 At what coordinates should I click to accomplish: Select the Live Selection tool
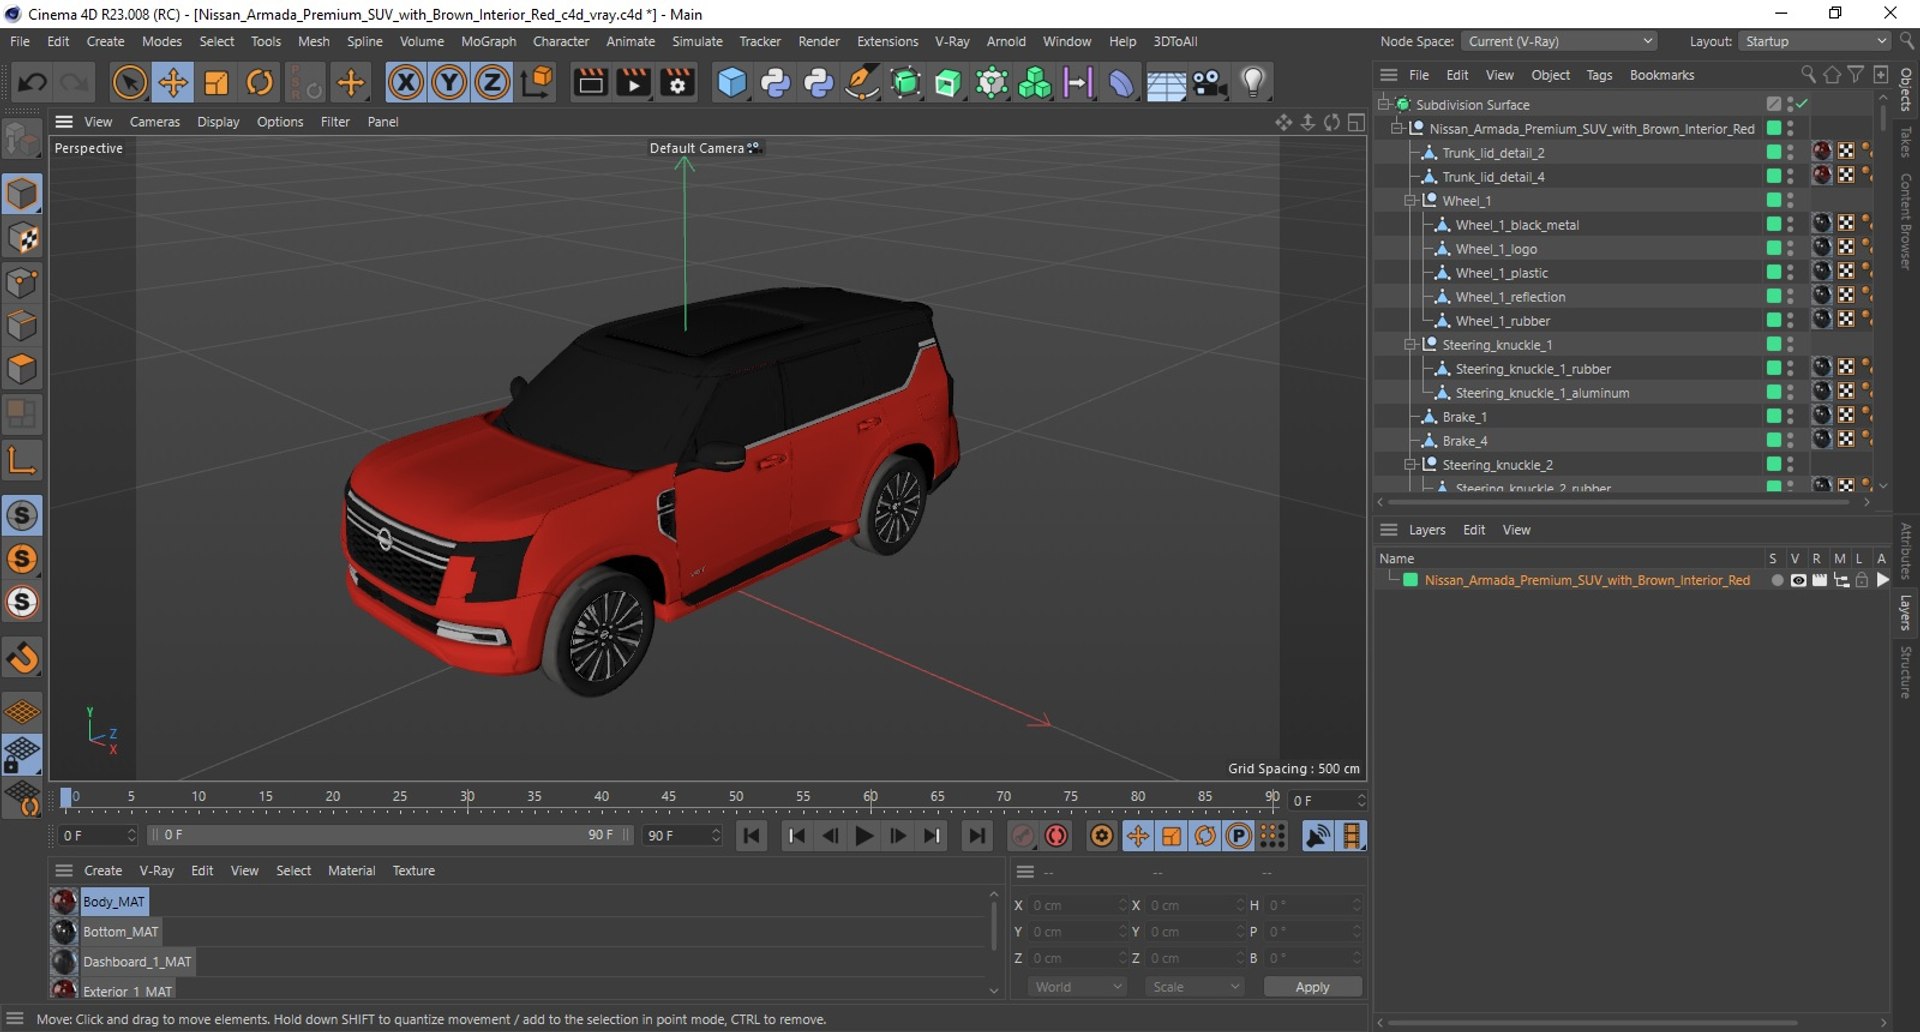click(x=129, y=82)
